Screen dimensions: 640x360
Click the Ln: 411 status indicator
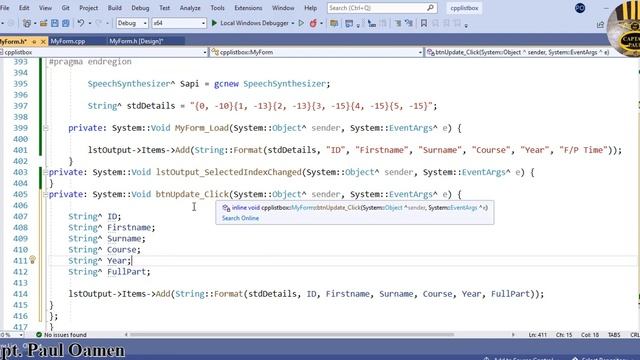(x=538, y=335)
